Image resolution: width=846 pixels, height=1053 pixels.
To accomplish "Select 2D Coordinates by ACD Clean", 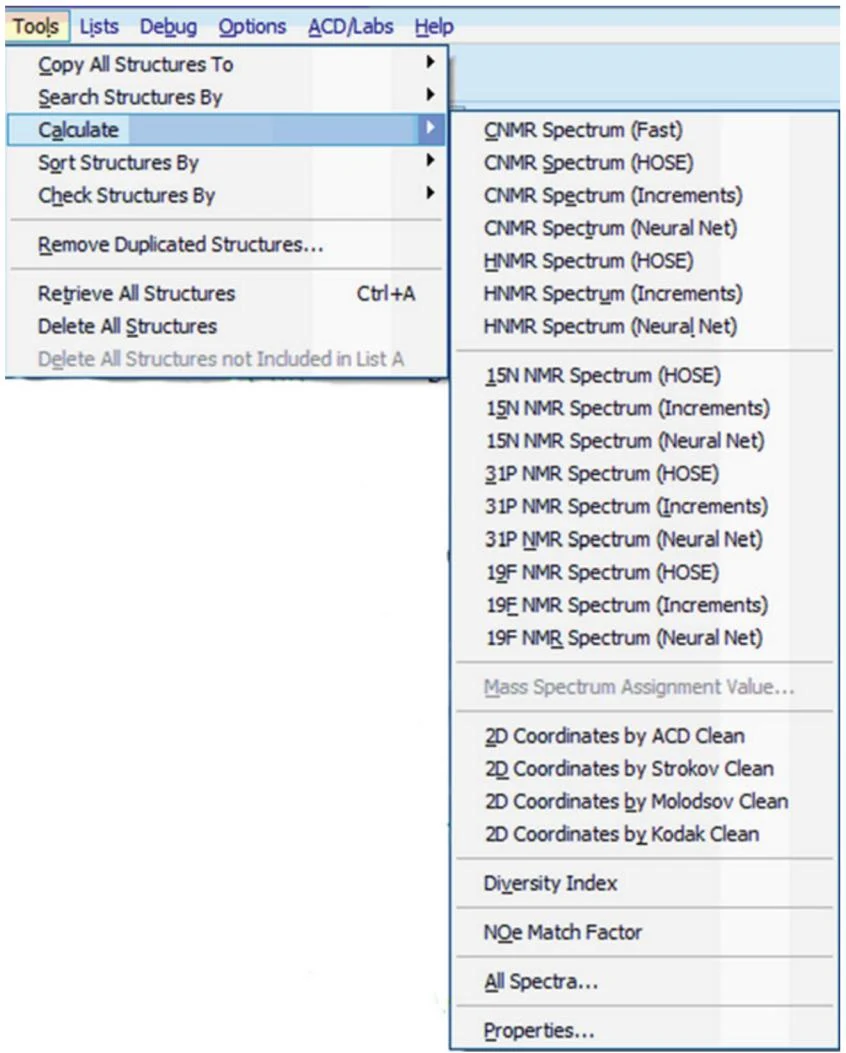I will [x=645, y=736].
